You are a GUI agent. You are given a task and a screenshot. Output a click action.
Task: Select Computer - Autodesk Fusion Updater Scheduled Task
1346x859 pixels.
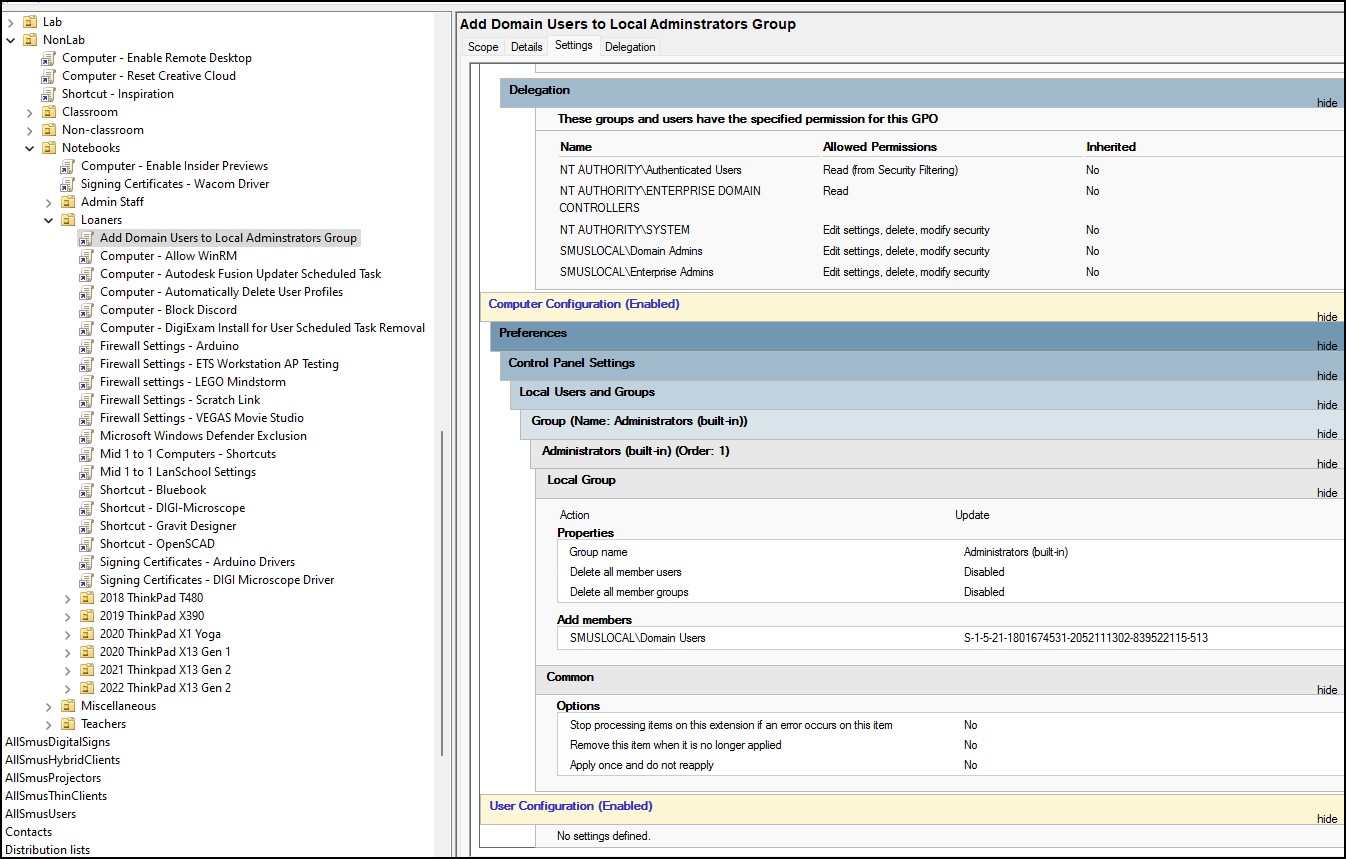[240, 274]
